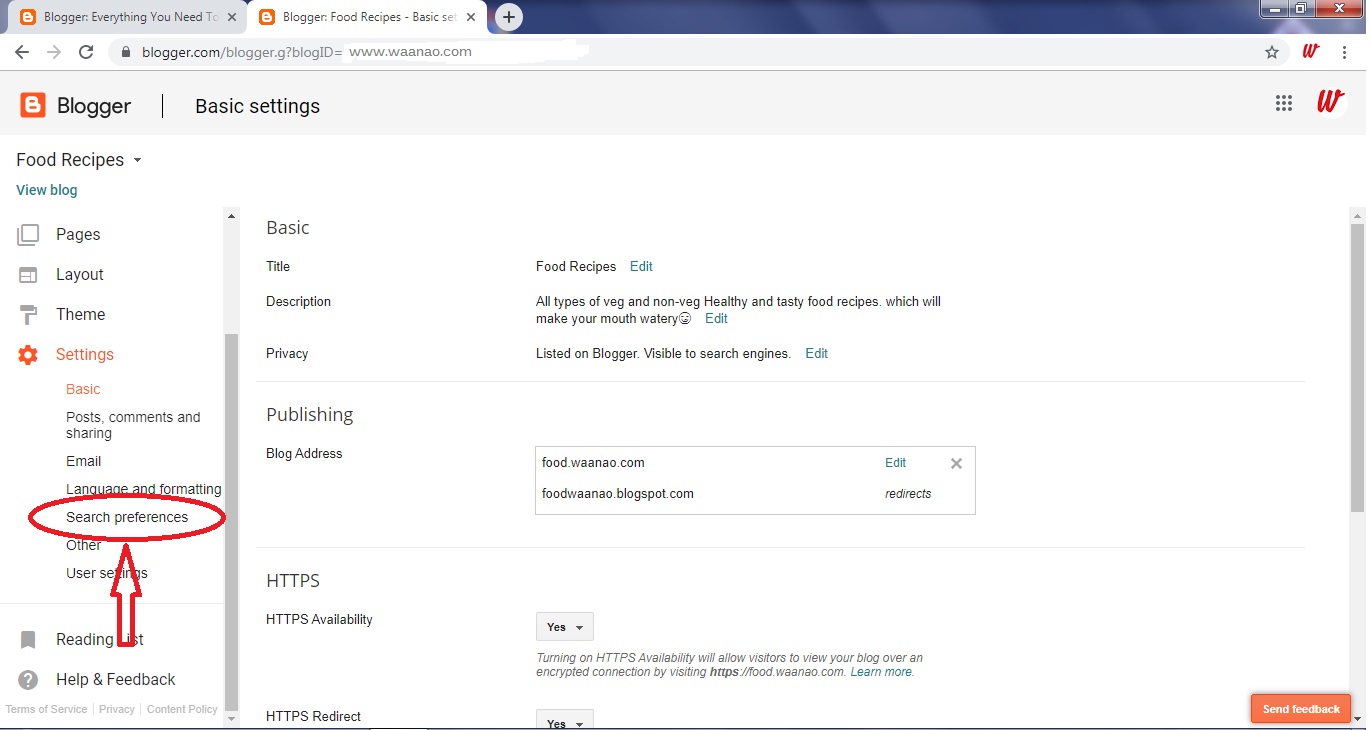Click the 'Listed on Blogger' privacy text
Image resolution: width=1370 pixels, height=730 pixels.
[663, 353]
